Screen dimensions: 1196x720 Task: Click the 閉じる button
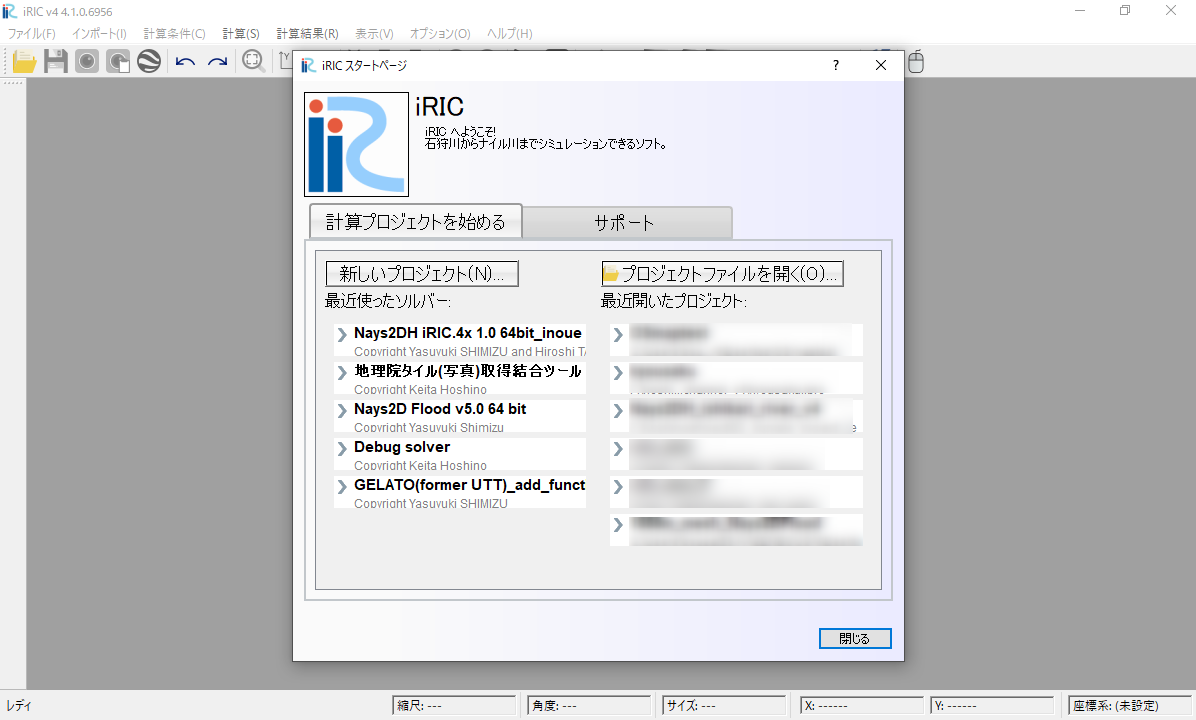pos(855,638)
